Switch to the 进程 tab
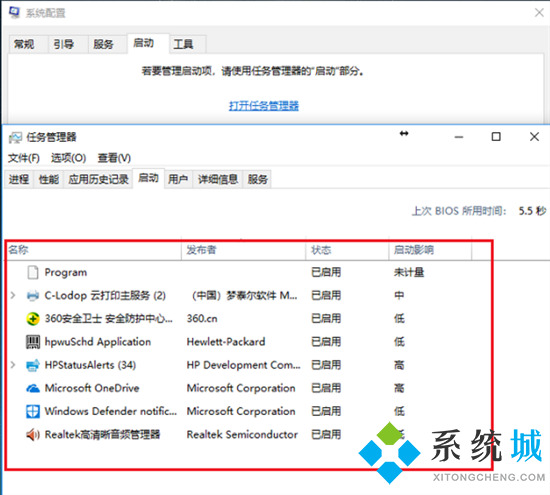The height and width of the screenshot is (495, 550). tap(19, 179)
